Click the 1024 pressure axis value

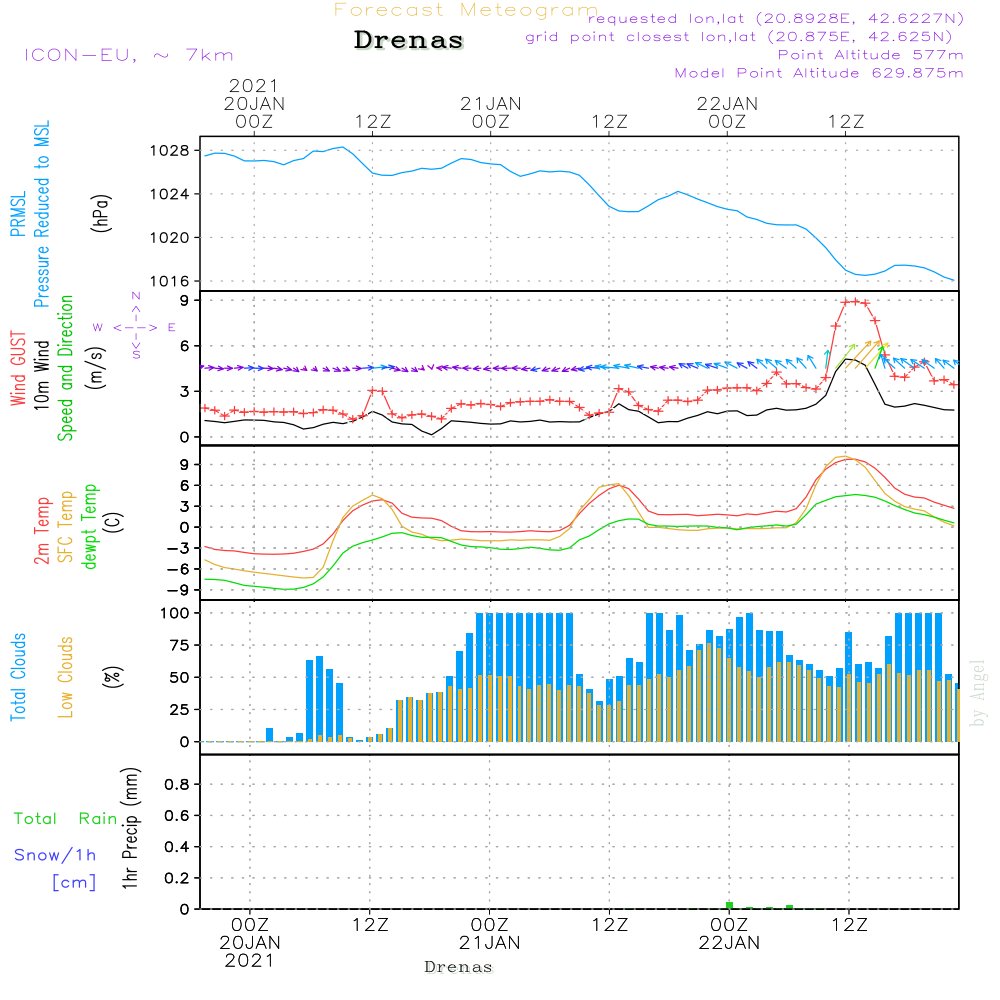point(170,195)
